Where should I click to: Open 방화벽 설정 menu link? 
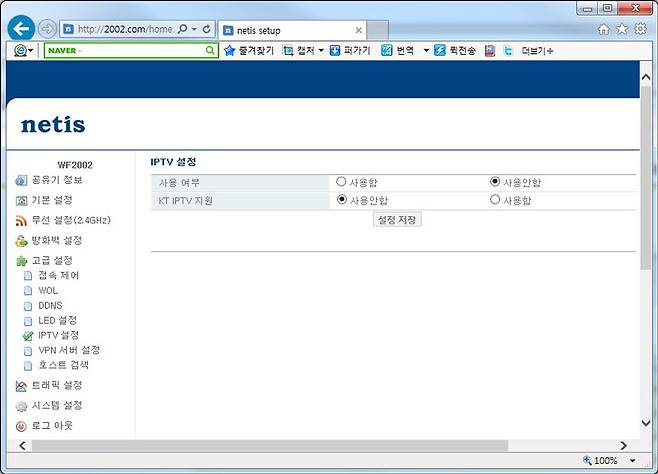(x=57, y=240)
